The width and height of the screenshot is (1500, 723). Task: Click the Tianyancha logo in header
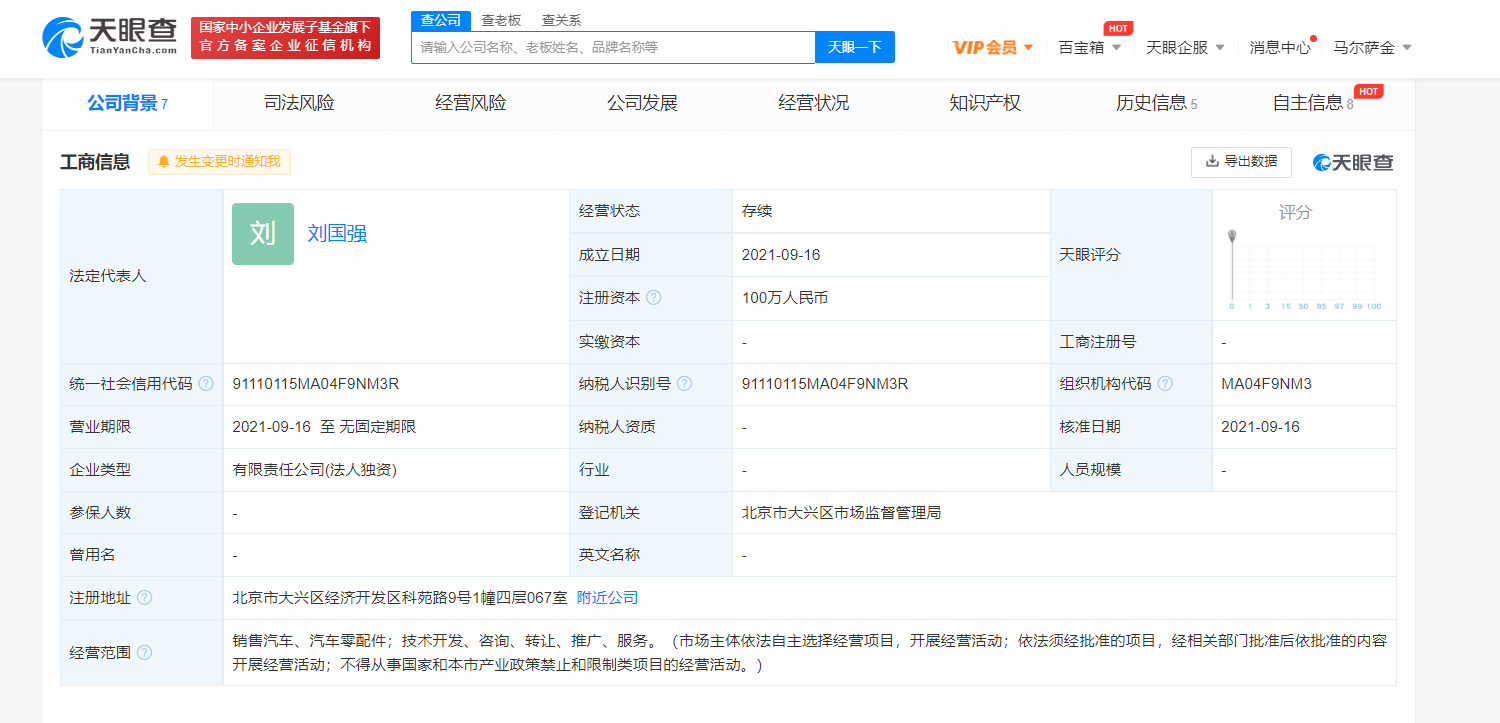coord(110,37)
